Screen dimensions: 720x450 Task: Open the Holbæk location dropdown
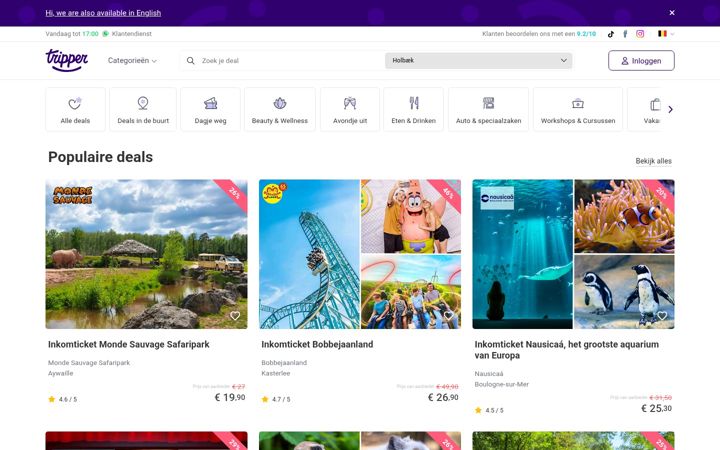coord(478,61)
